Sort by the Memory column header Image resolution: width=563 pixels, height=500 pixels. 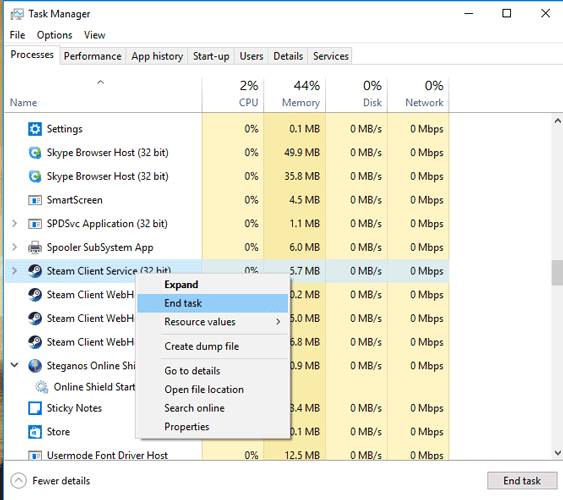[x=295, y=94]
